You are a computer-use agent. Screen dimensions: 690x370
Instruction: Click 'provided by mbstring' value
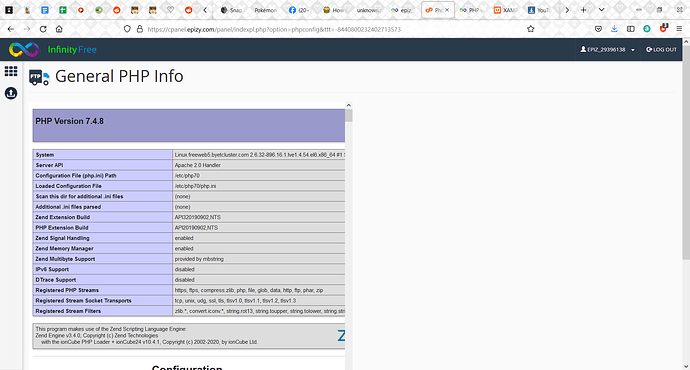(x=199, y=259)
